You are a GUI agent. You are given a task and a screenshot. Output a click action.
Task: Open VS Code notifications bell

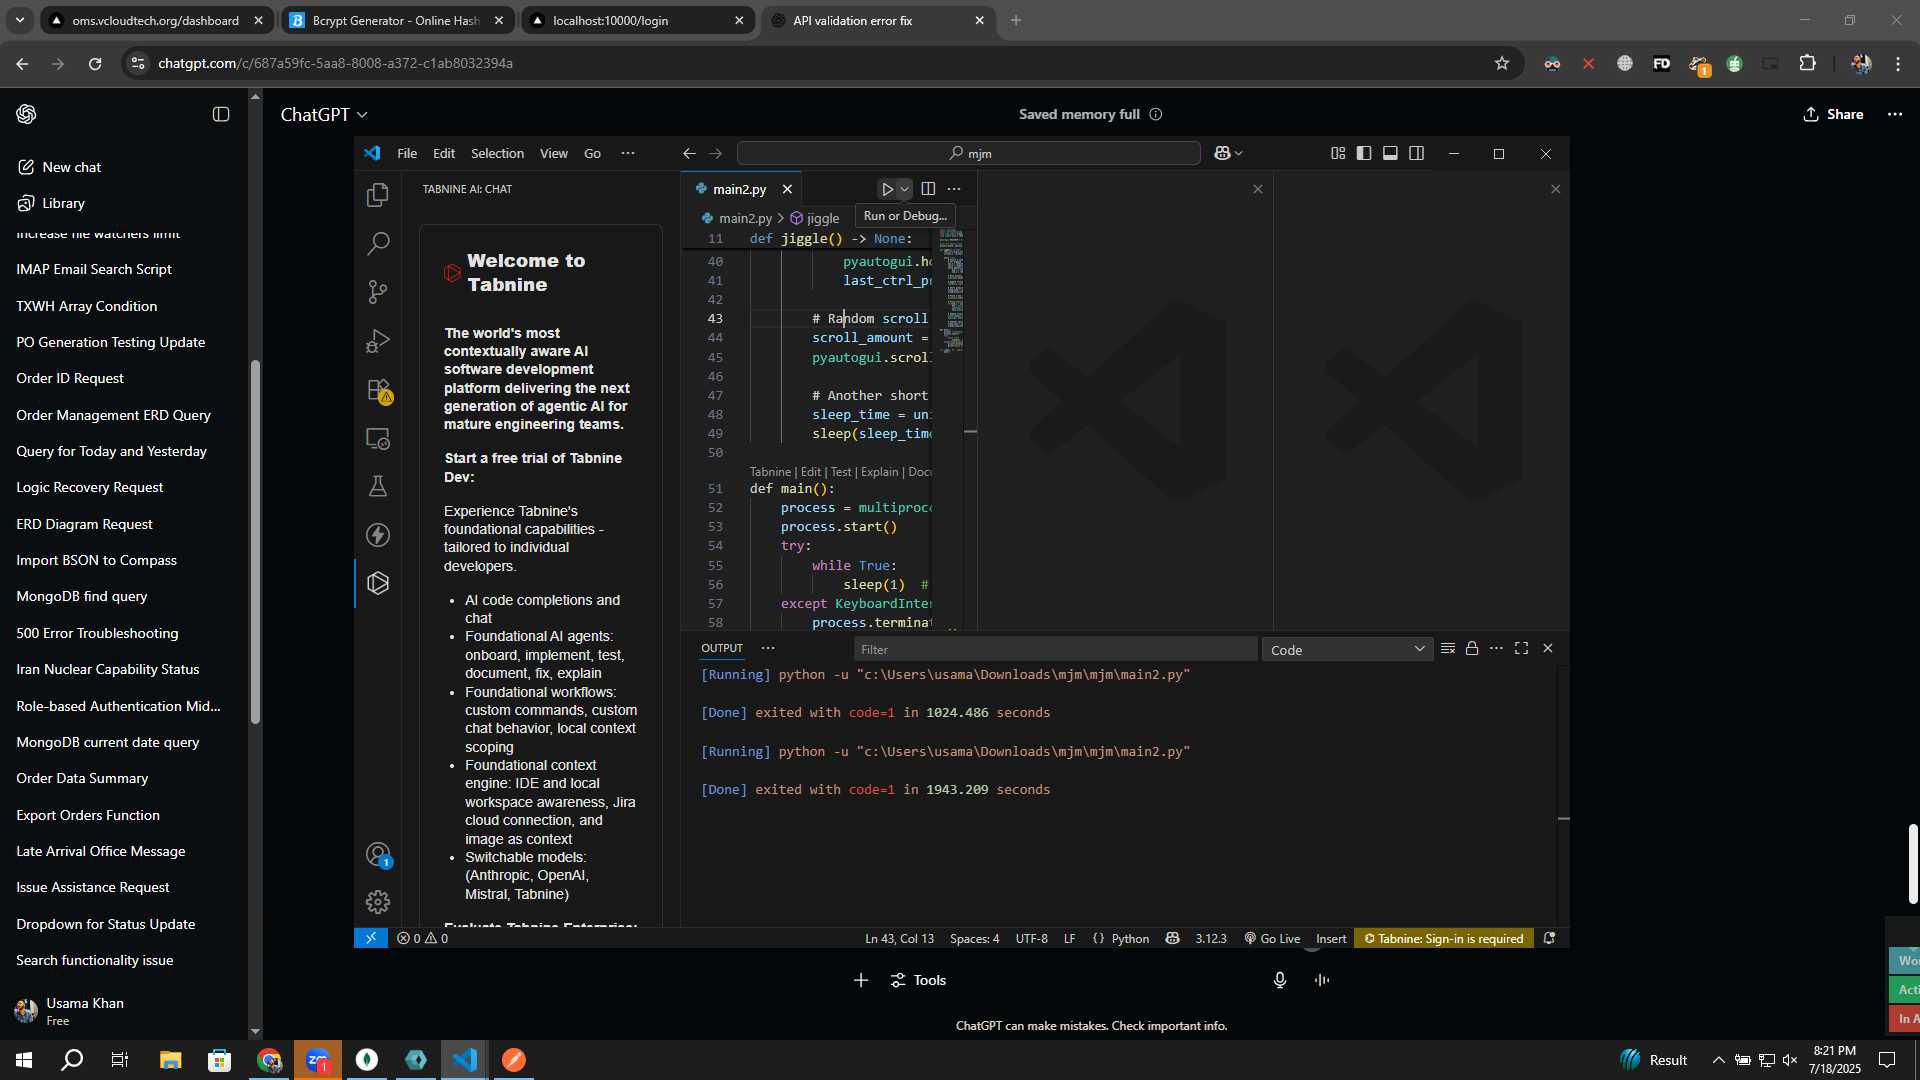coord(1549,938)
